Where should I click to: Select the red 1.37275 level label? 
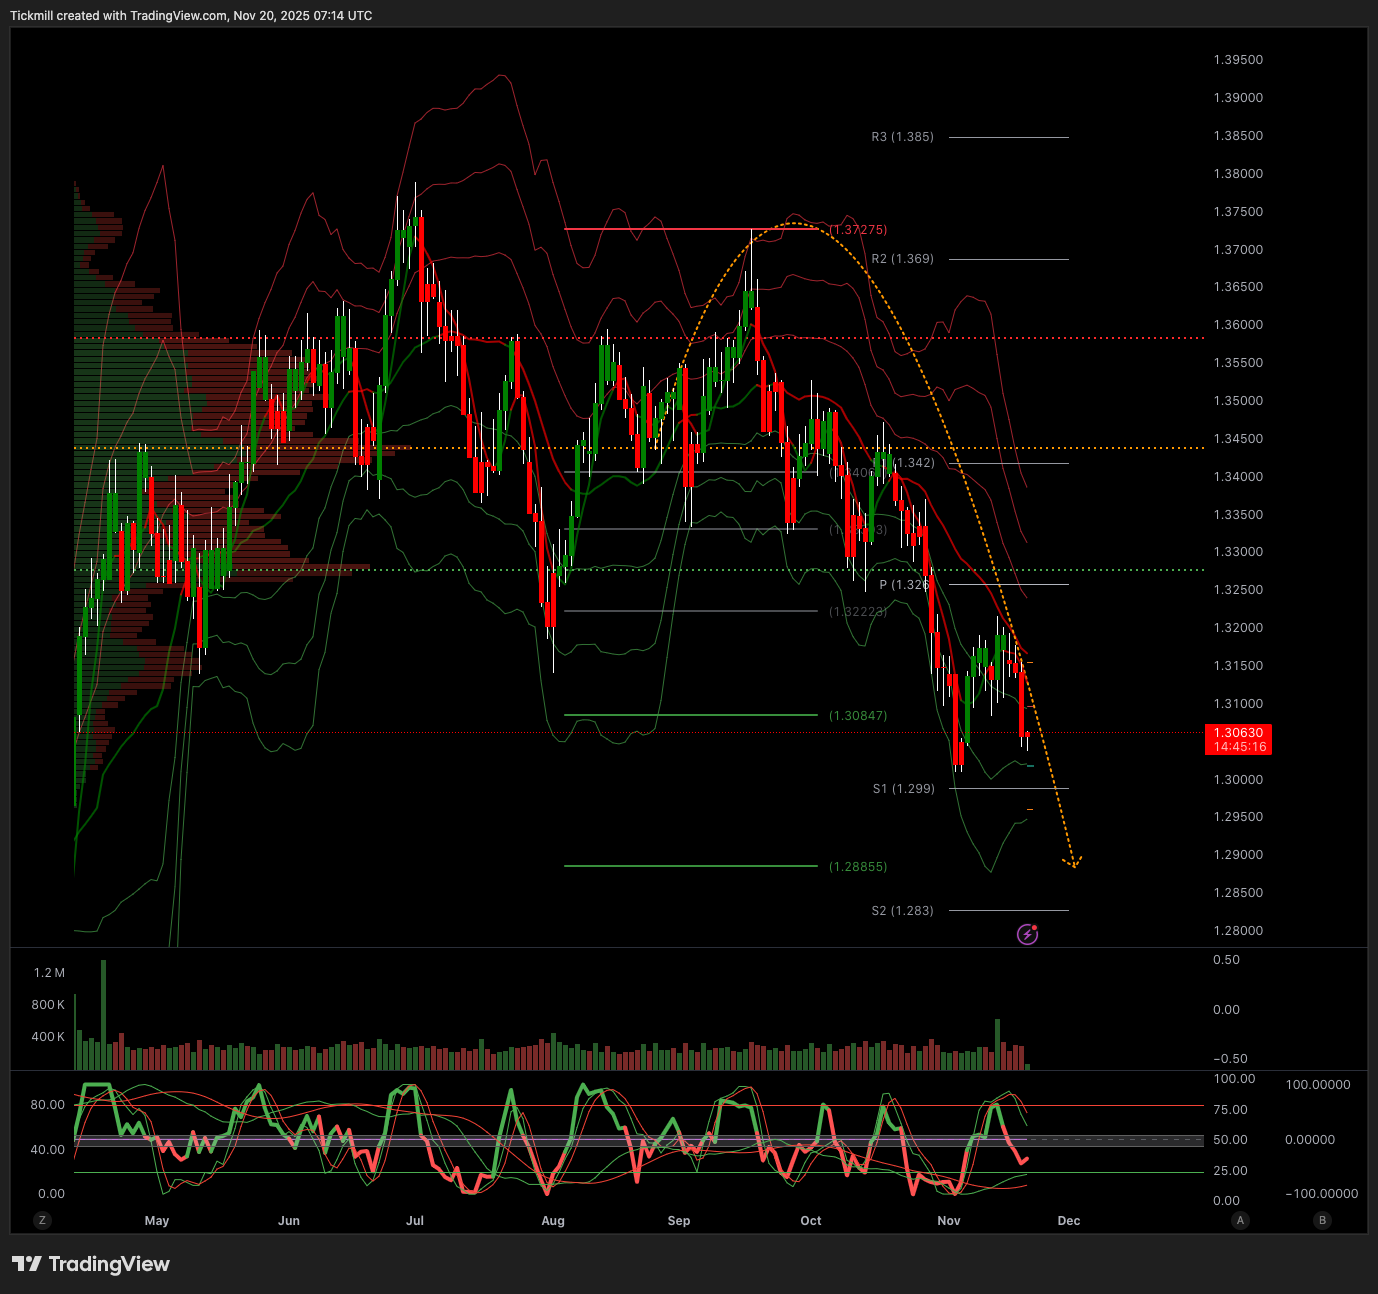858,230
